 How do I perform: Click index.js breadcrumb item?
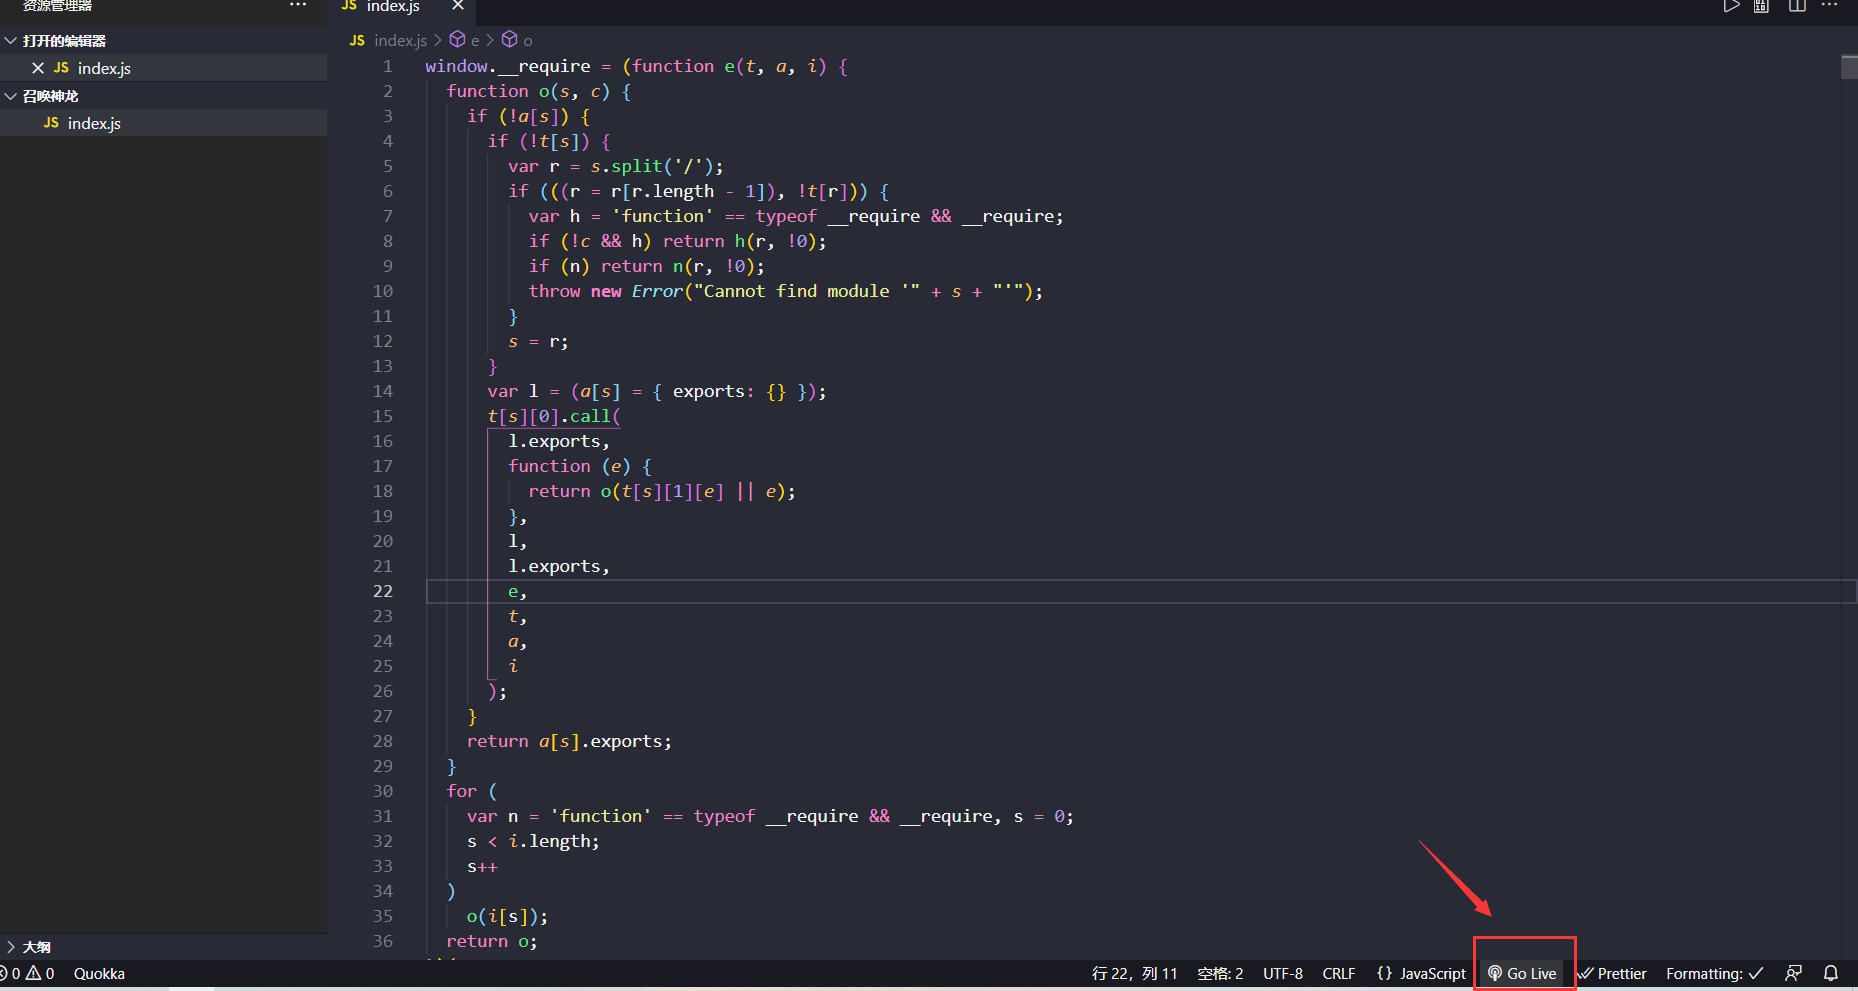pos(400,40)
